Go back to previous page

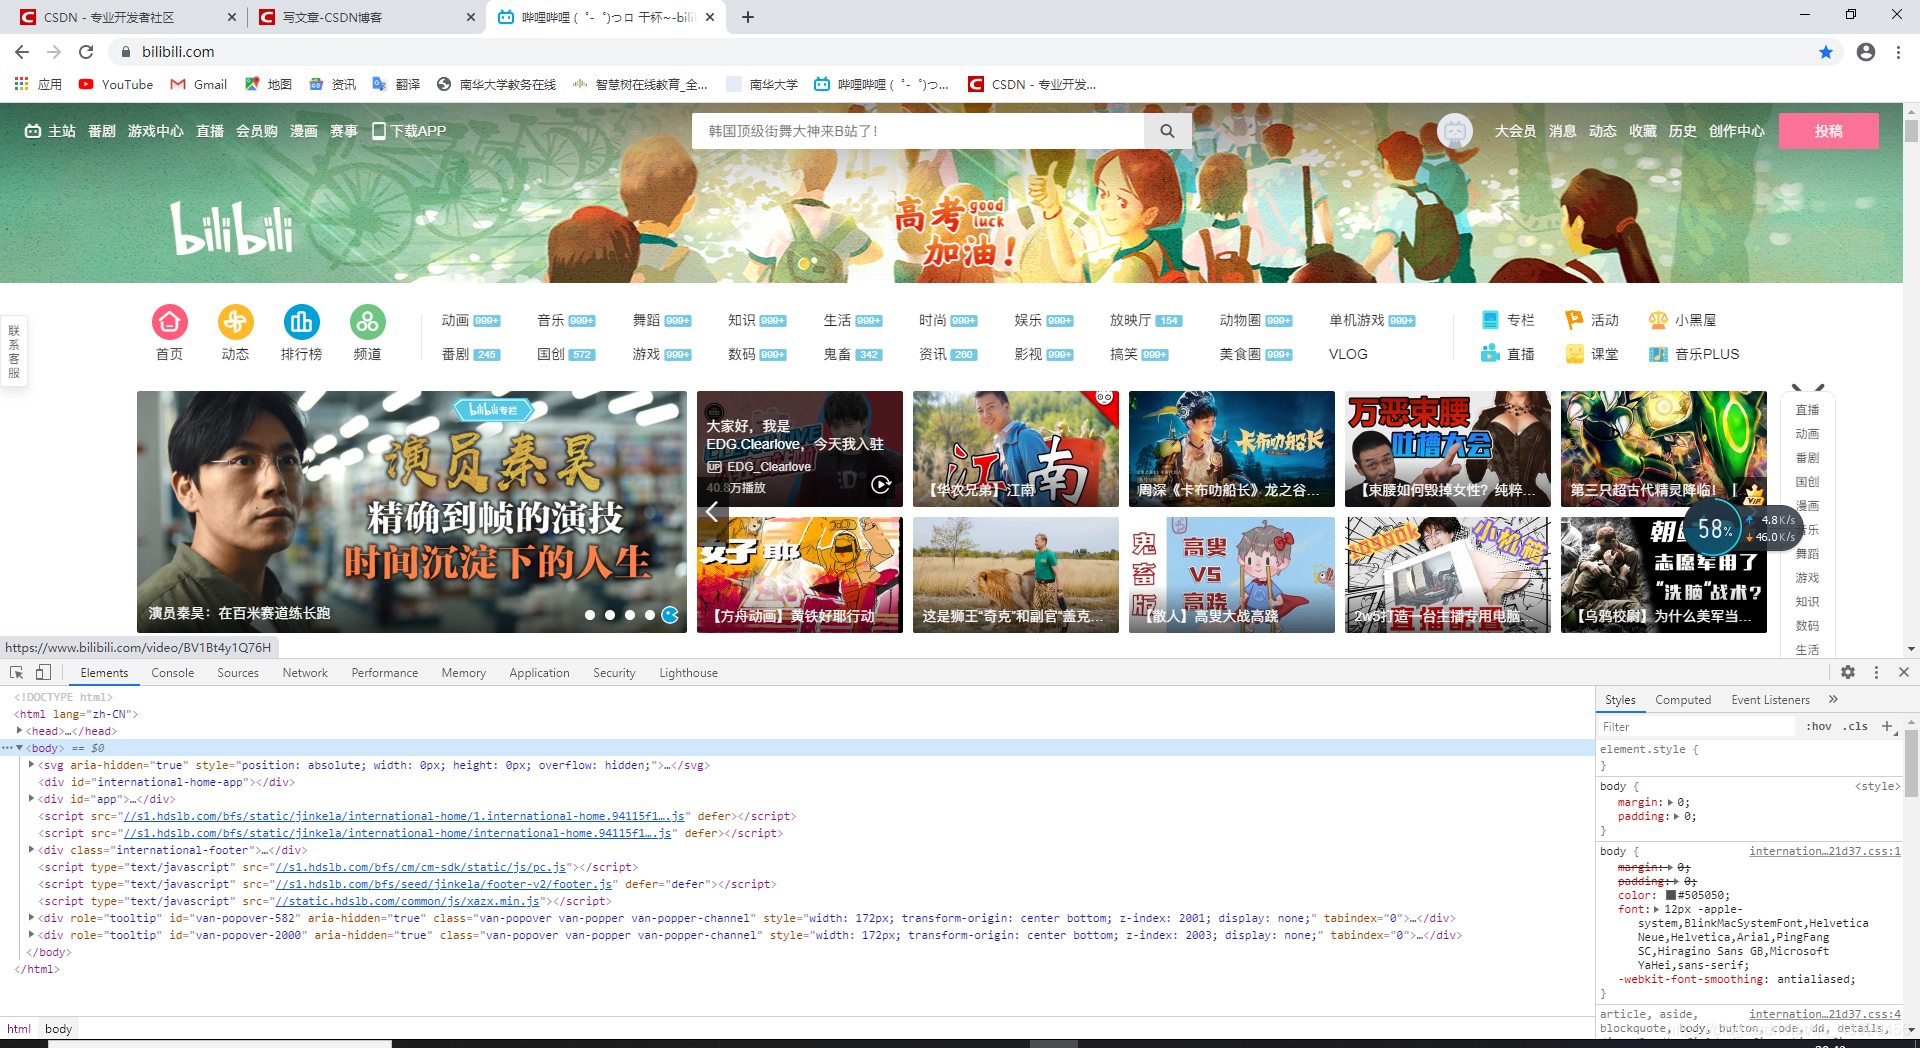[22, 52]
